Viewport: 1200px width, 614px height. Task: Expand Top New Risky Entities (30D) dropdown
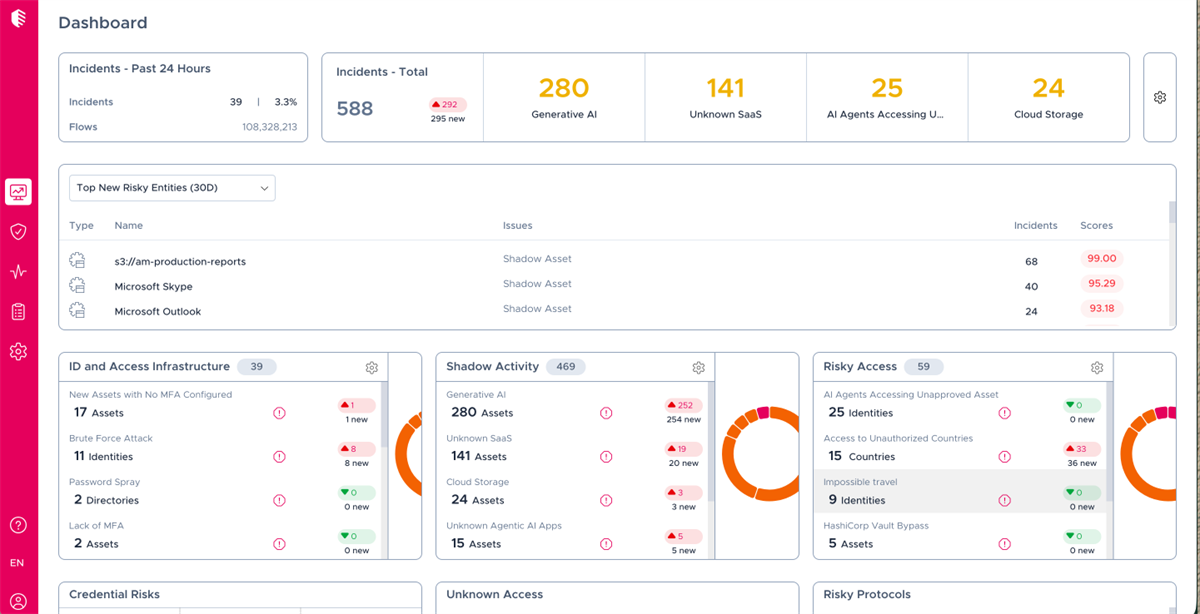point(172,188)
